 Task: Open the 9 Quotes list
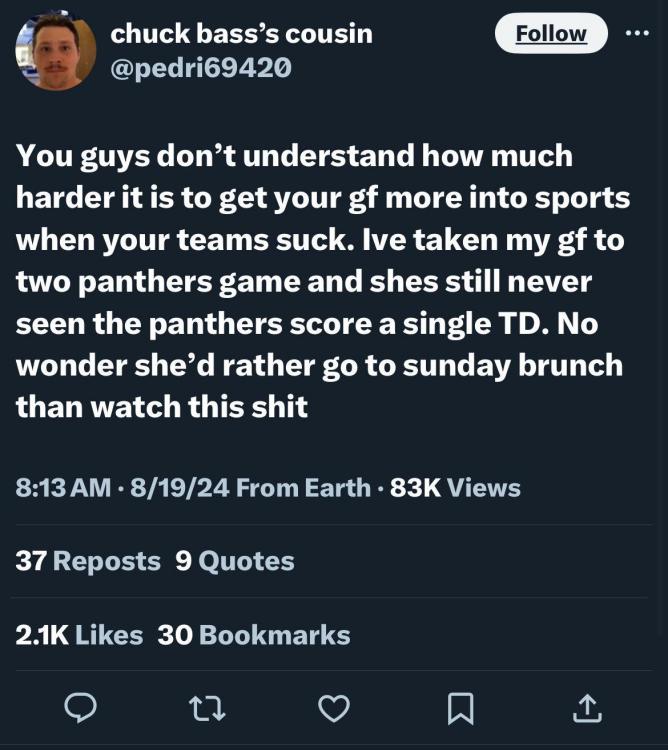click(235, 561)
